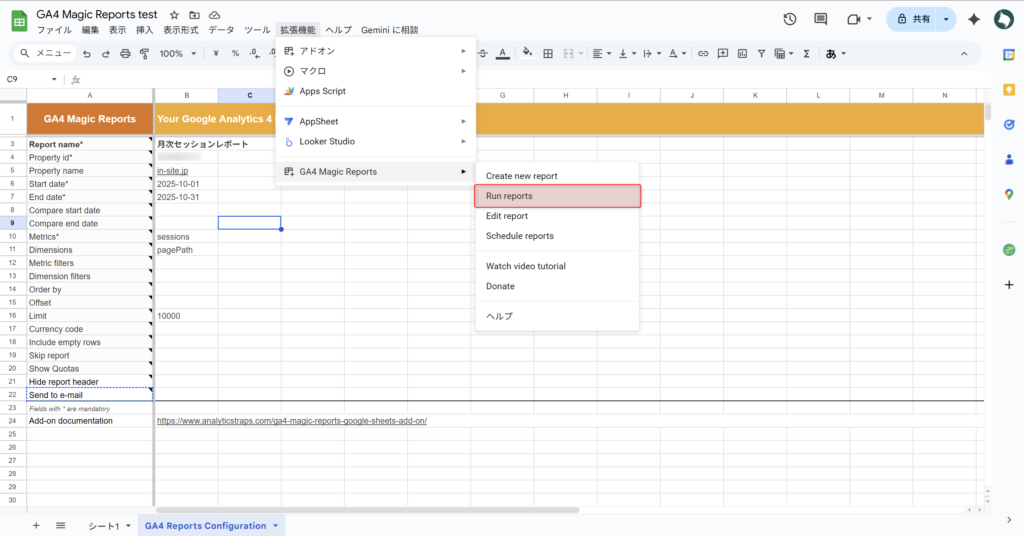Insert a comment from toolbar
1024x536 pixels.
coord(723,54)
